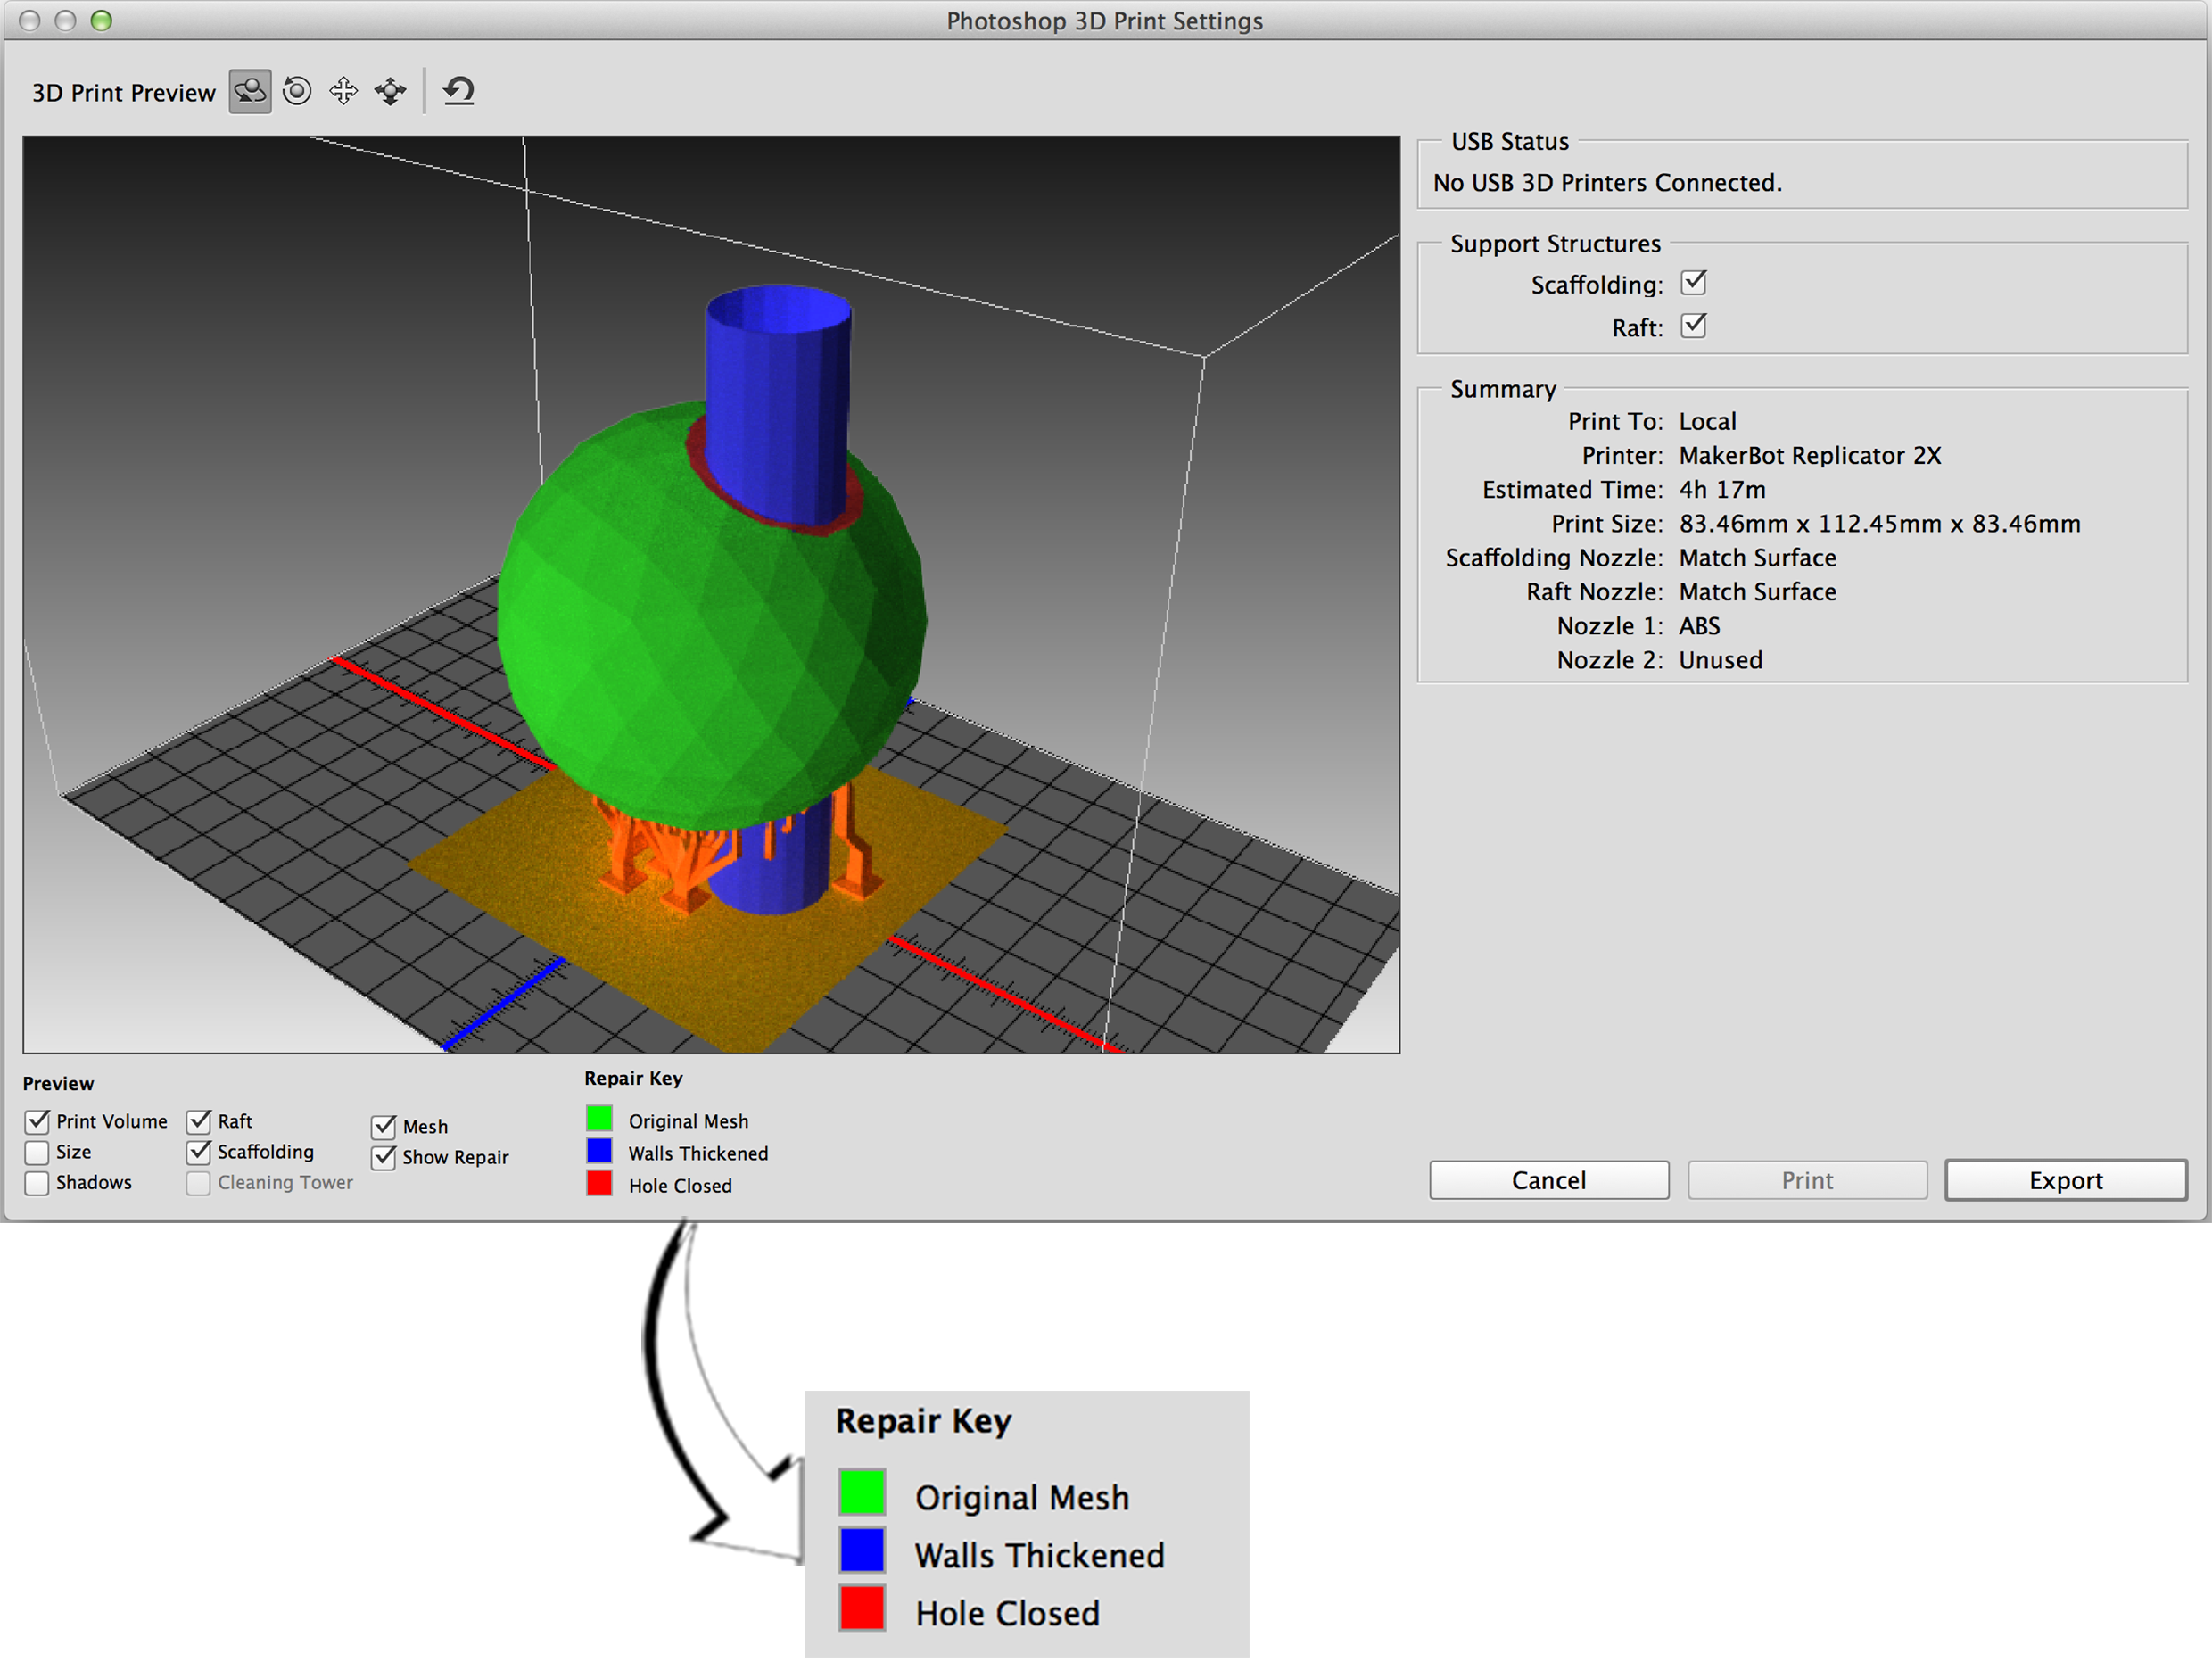Uncheck the Scaffolding box under Support Structures
Image resolution: width=2212 pixels, height=1662 pixels.
point(1693,284)
